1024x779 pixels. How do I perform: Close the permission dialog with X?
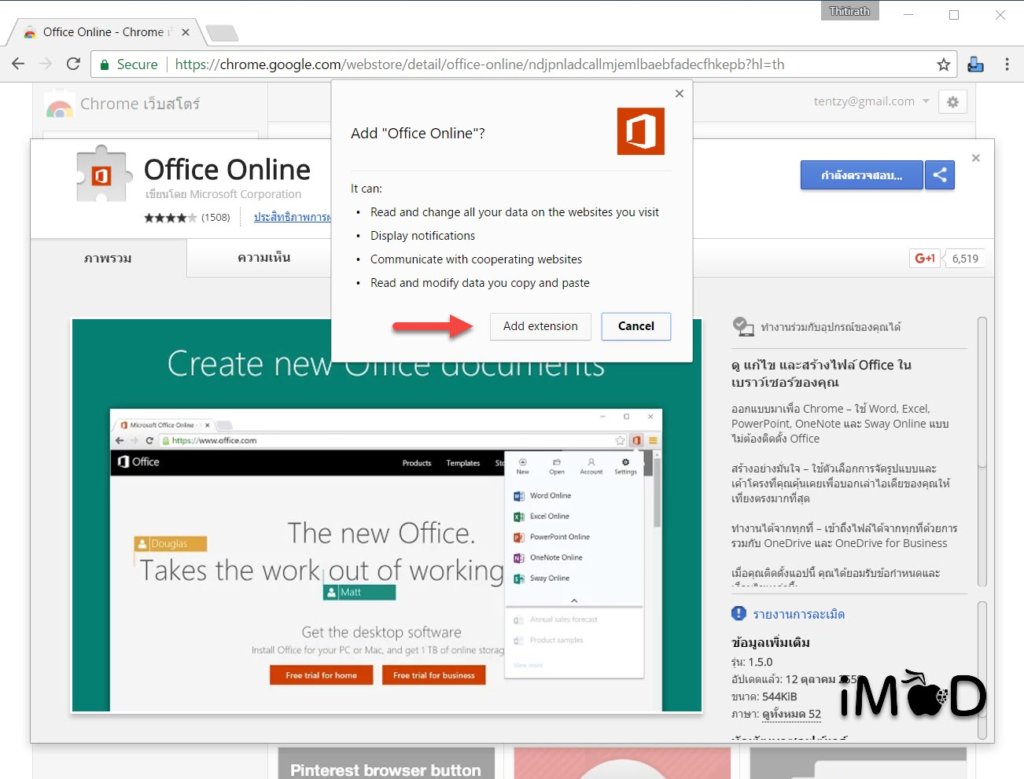[x=679, y=94]
